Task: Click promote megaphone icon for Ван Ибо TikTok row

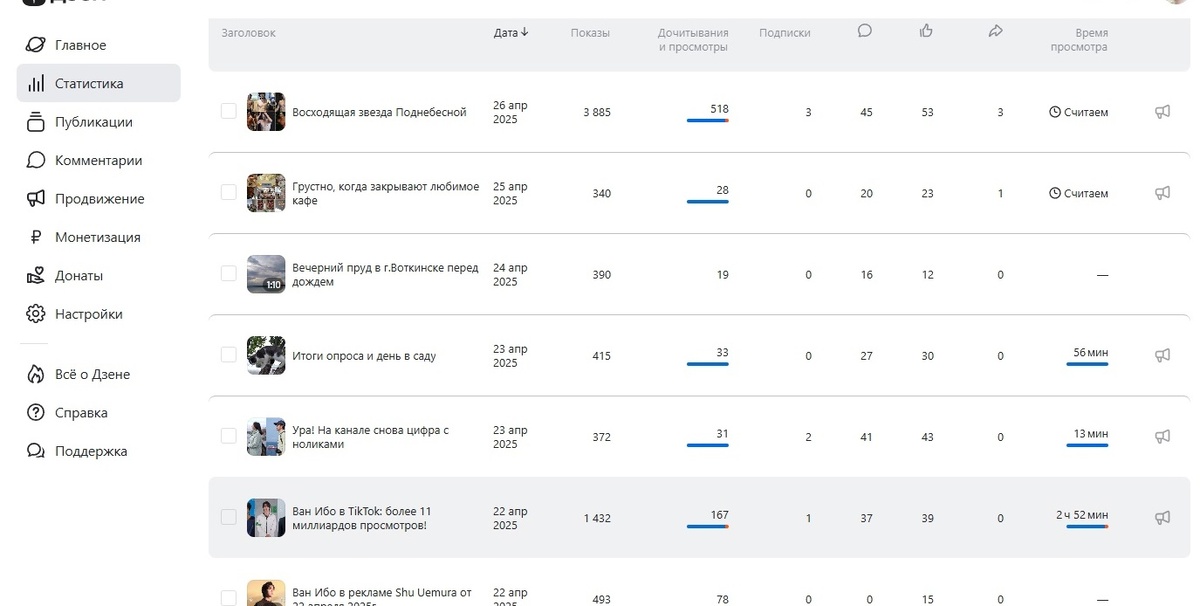Action: pos(1162,517)
